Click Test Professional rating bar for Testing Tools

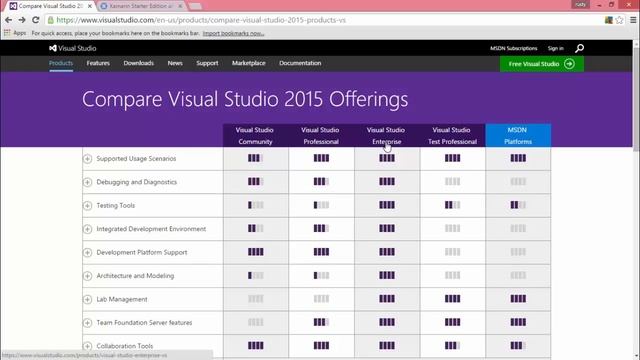point(452,205)
